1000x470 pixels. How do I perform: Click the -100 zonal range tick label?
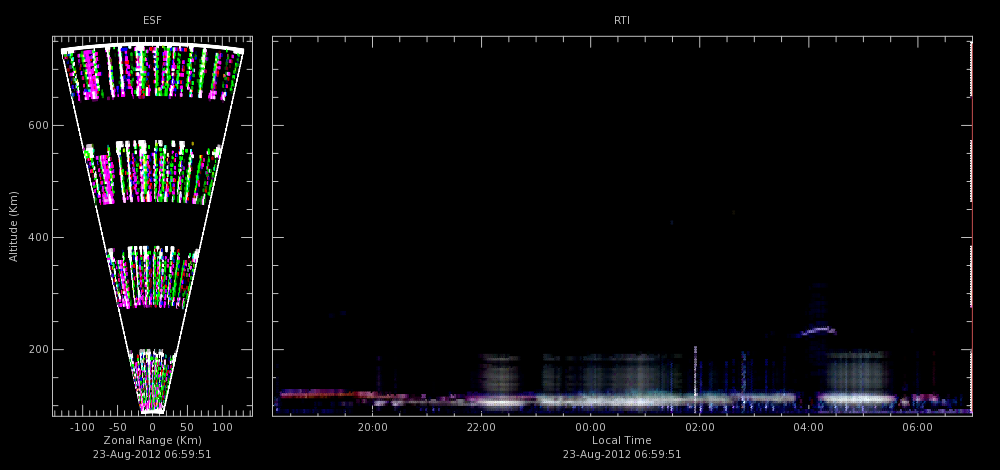coord(80,427)
